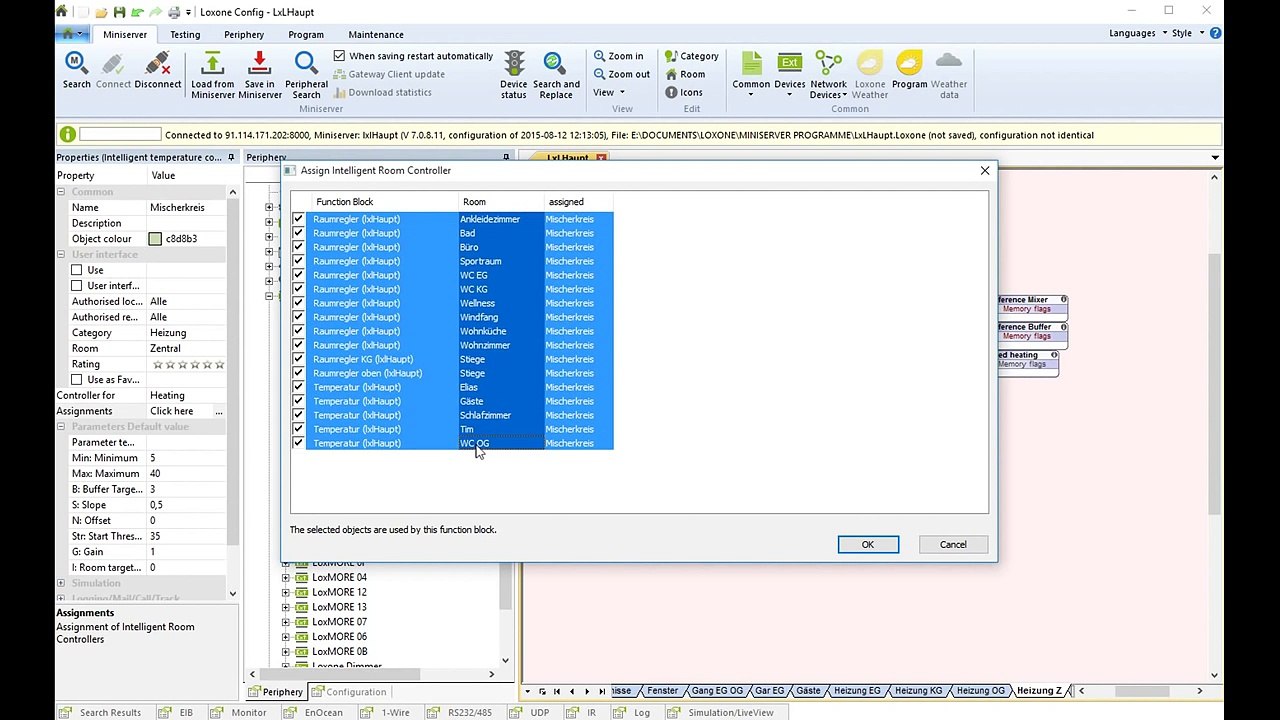Tick the 'User interf...' checkbox
1280x720 pixels.
pyautogui.click(x=77, y=286)
